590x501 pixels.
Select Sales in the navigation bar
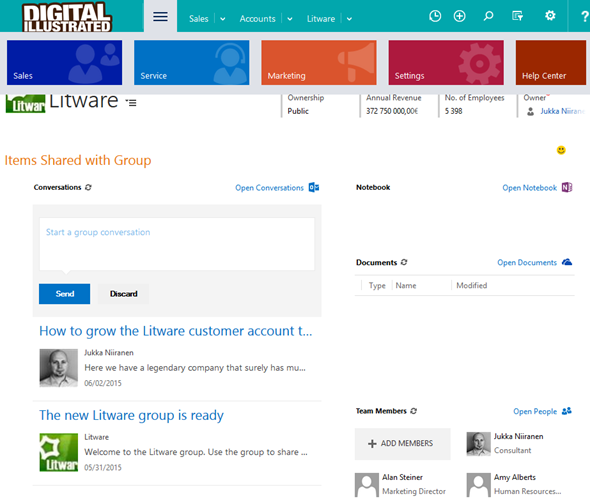click(199, 18)
